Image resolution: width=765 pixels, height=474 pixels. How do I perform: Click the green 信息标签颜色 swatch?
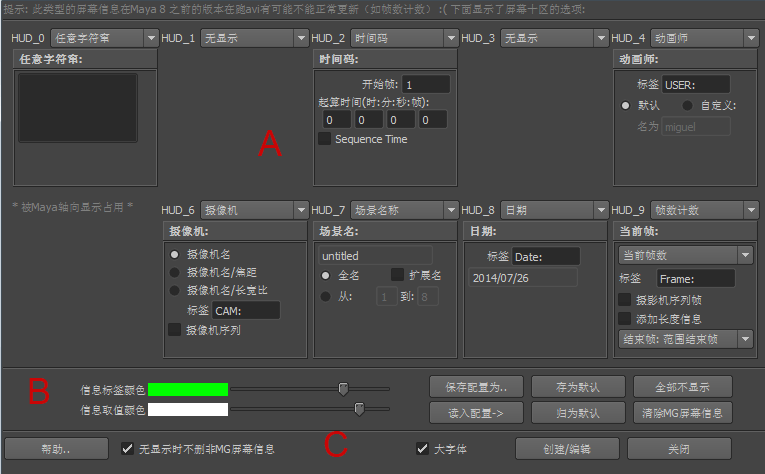pos(188,389)
